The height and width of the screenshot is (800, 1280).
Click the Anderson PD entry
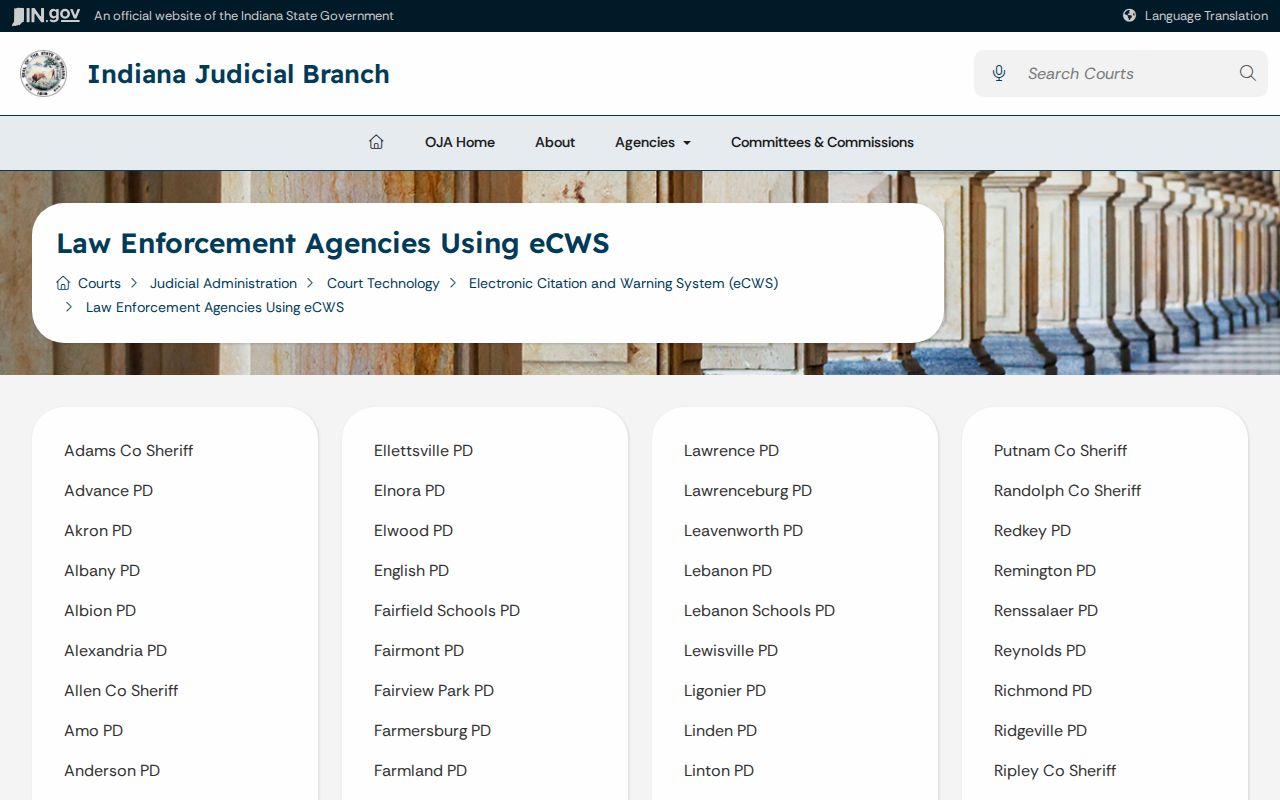tap(112, 770)
